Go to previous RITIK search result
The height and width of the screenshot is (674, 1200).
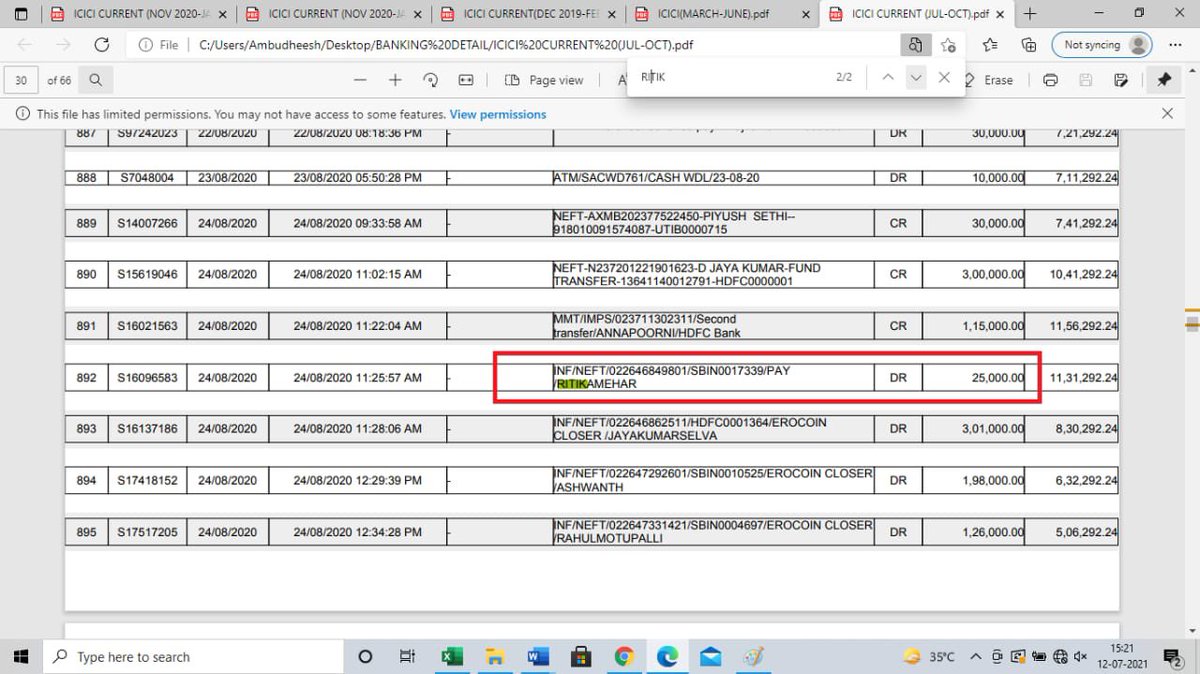pos(887,77)
